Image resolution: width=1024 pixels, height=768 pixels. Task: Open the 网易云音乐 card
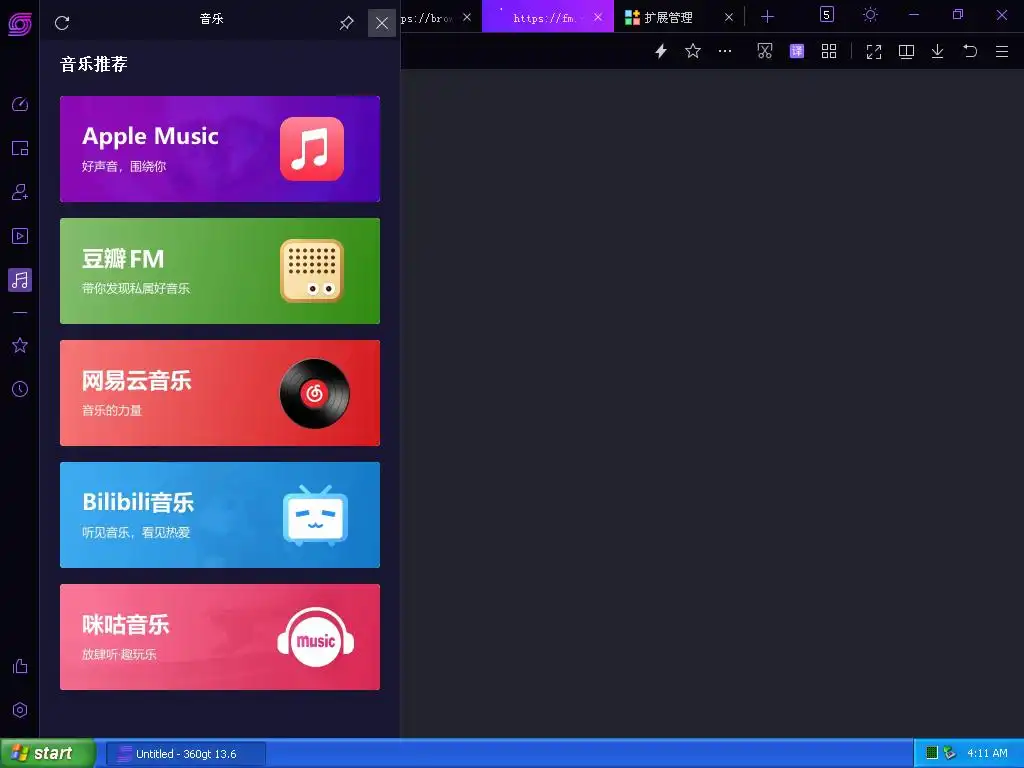(x=219, y=393)
